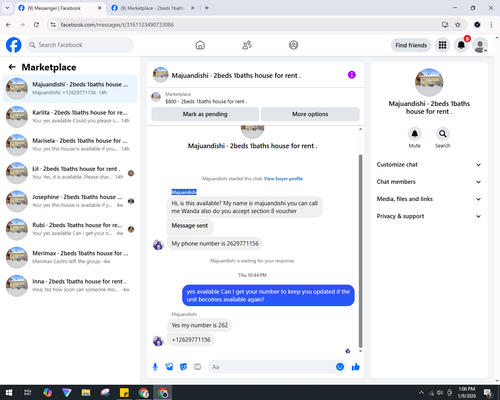This screenshot has width=500, height=400.
Task: View site information icon in address bar
Action: pyautogui.click(x=53, y=25)
